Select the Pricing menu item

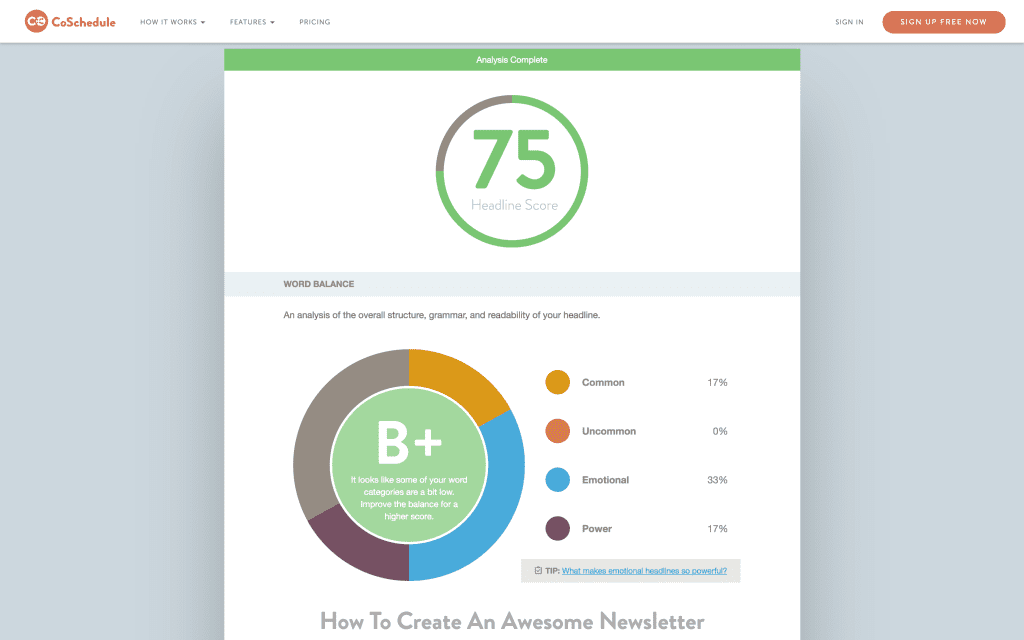click(x=314, y=21)
